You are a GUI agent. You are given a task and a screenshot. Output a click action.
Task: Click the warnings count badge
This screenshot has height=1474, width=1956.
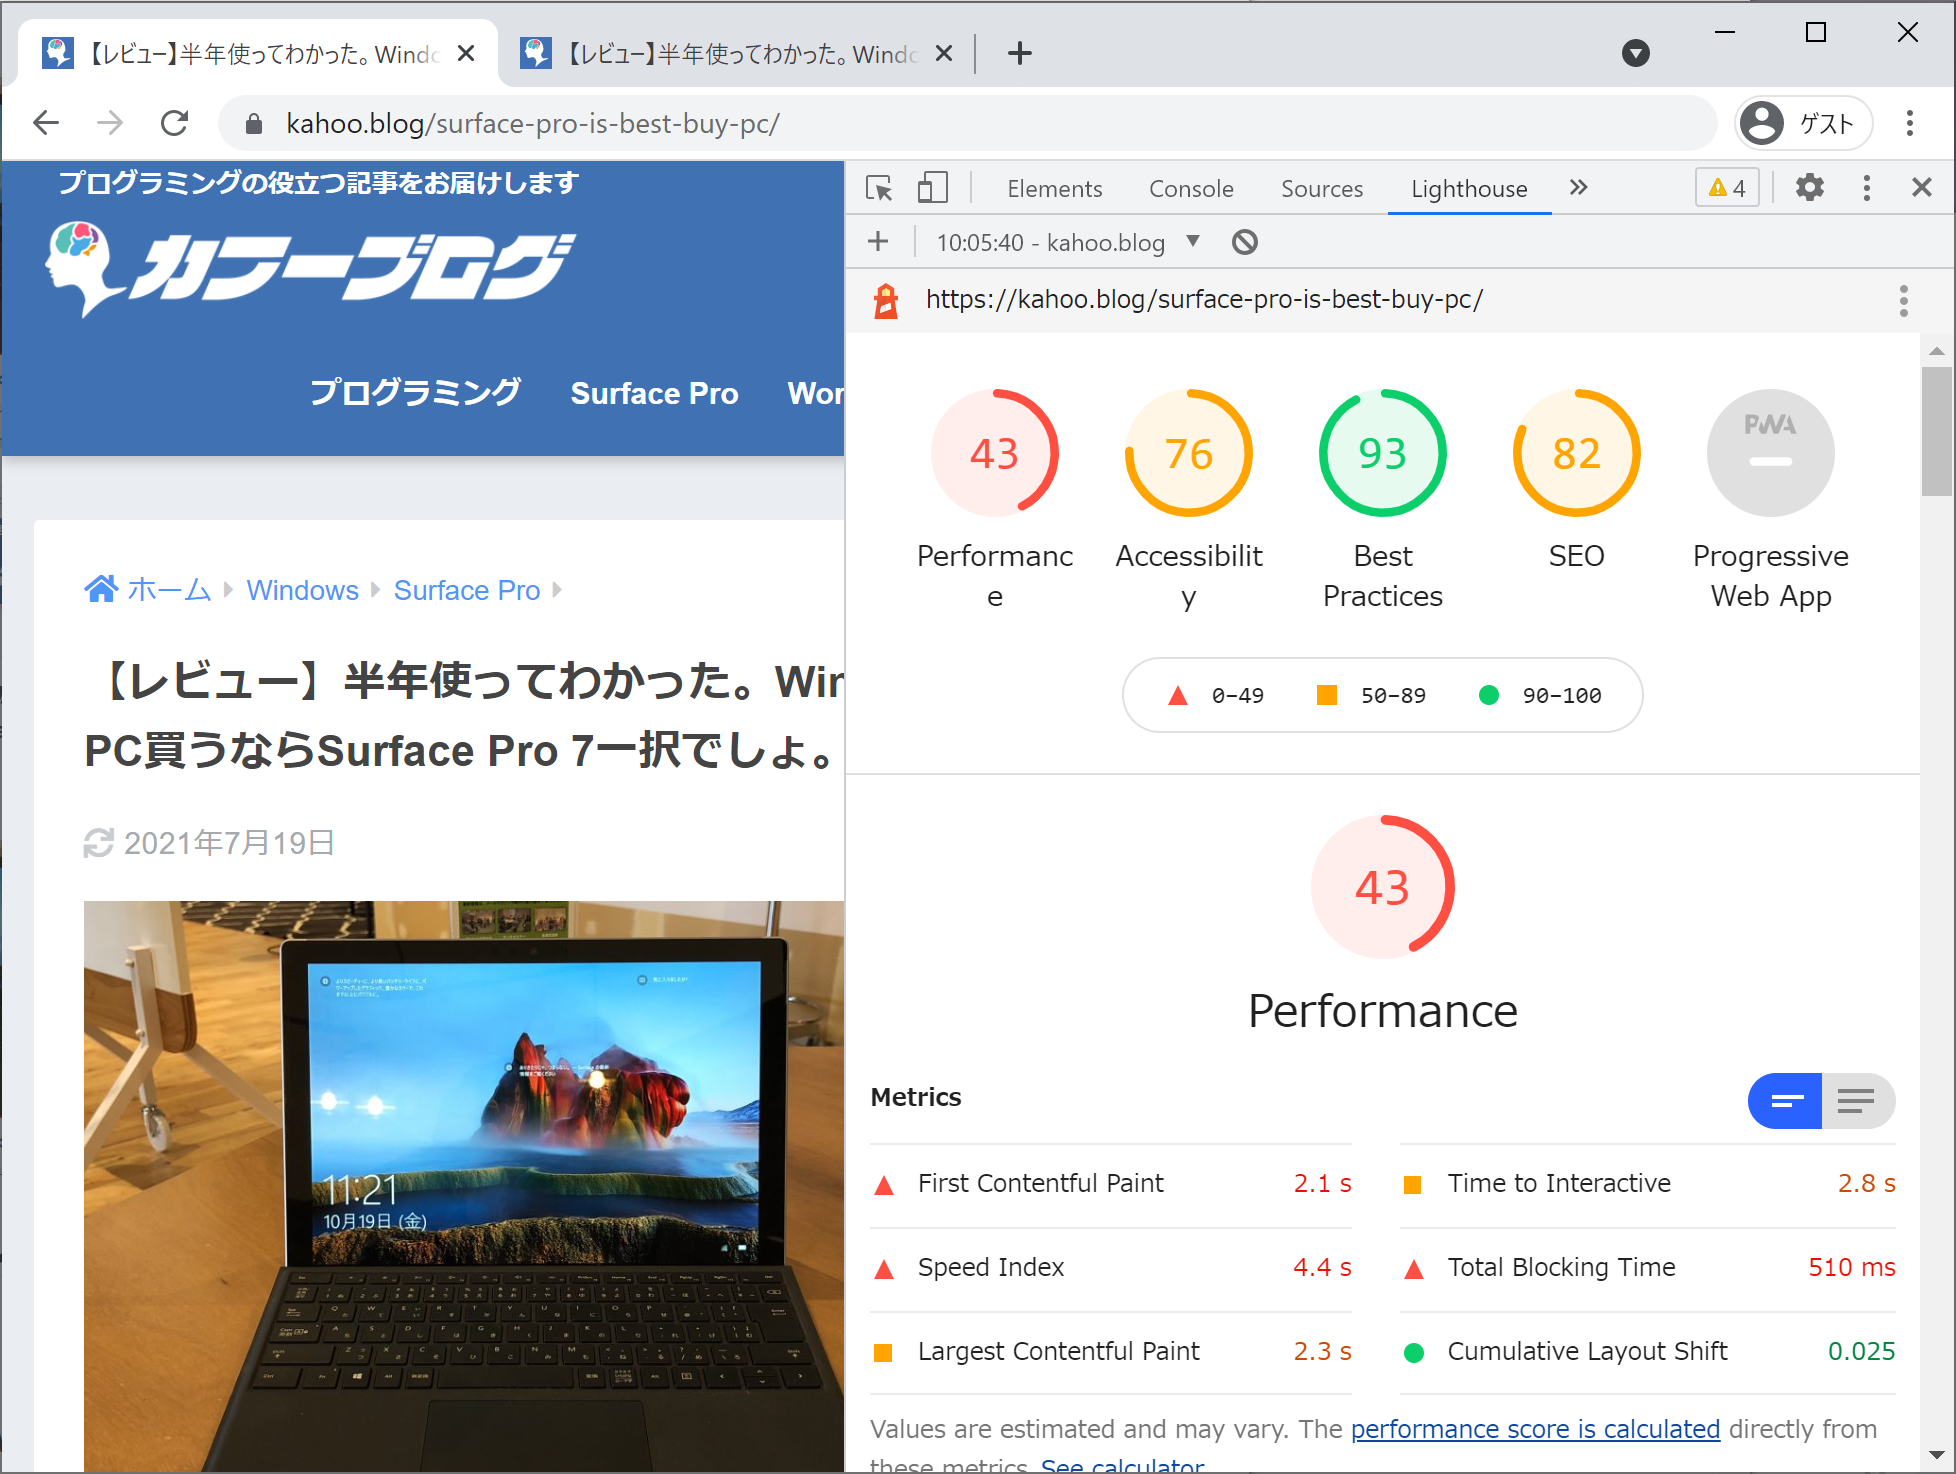coord(1727,188)
